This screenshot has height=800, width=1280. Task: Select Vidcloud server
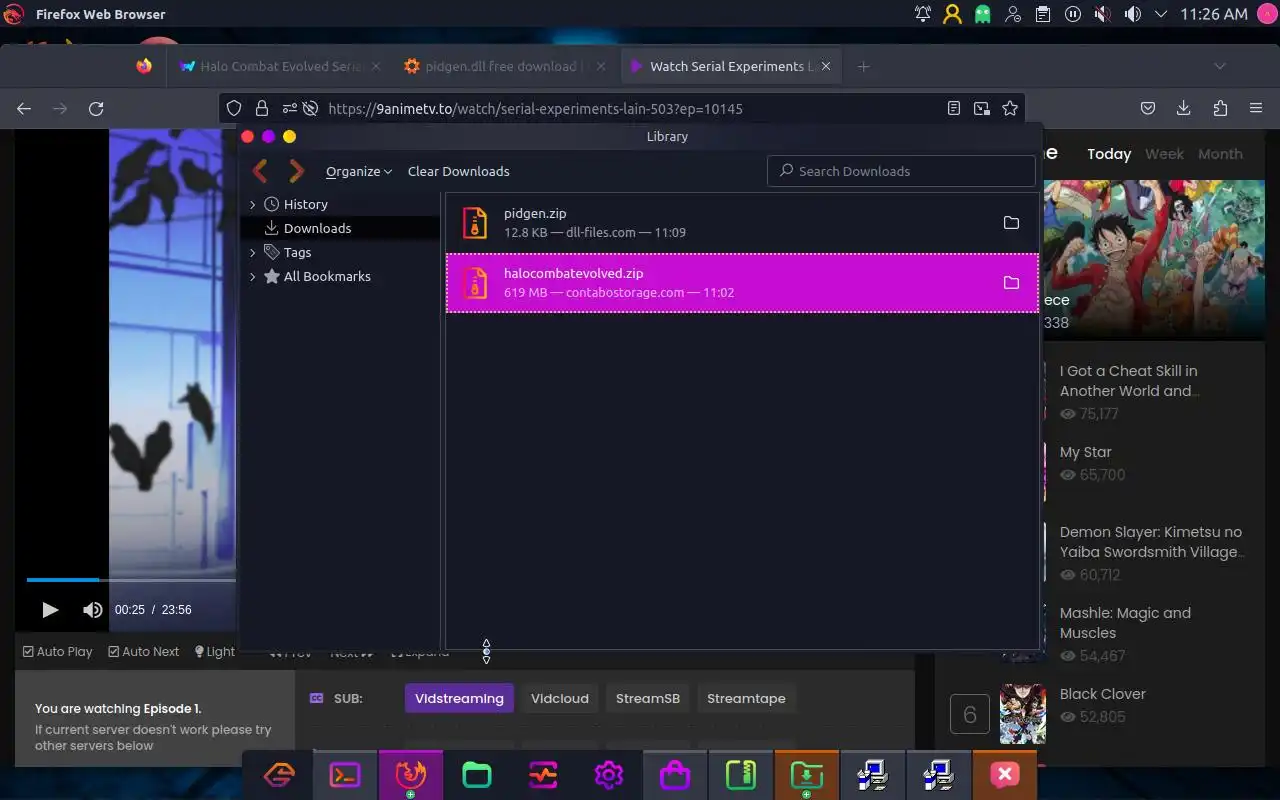560,698
